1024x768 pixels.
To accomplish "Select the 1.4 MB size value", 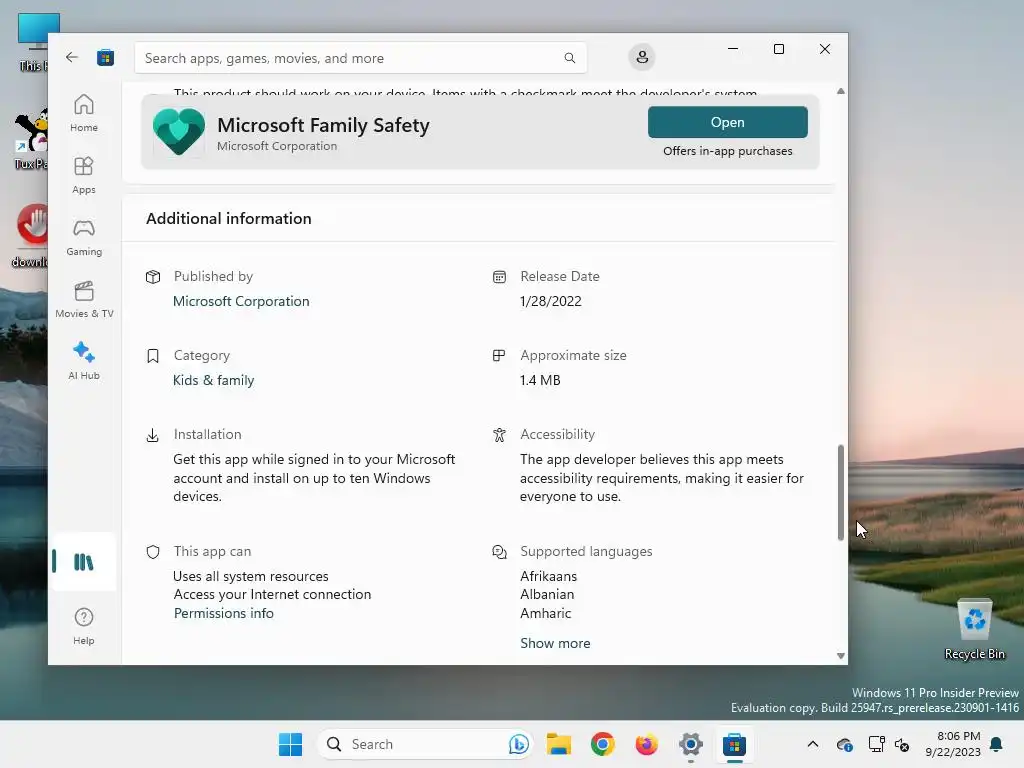I will [540, 380].
